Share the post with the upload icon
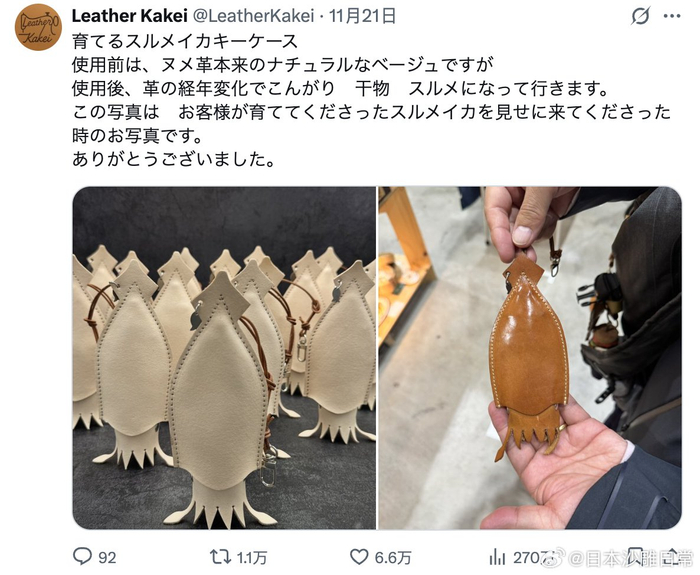The width and height of the screenshot is (700, 575). 672,556
